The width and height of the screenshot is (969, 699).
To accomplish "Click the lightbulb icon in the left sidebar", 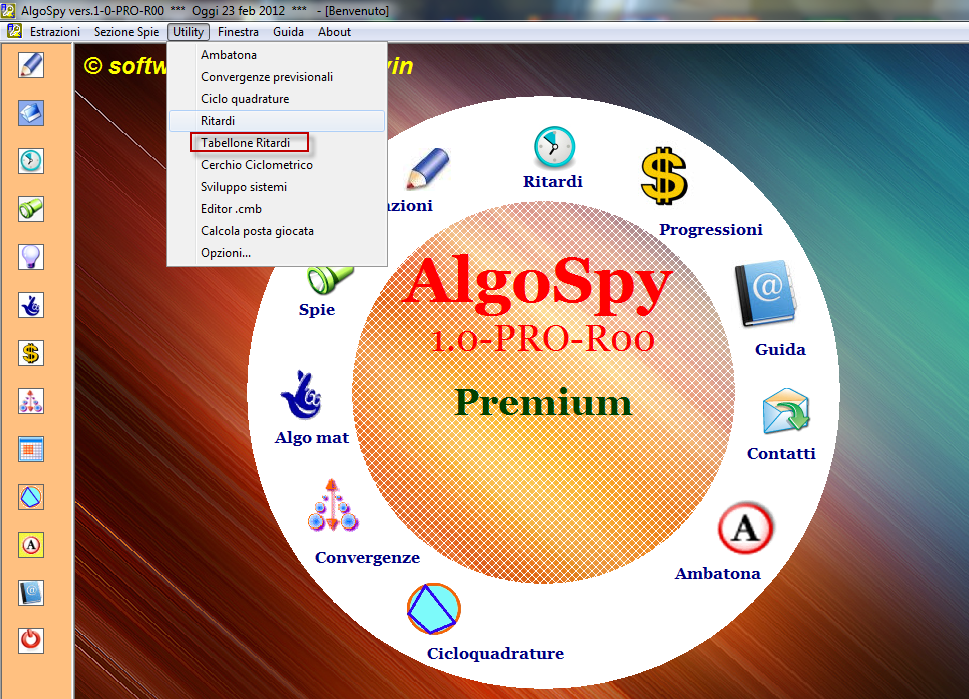I will 31,257.
